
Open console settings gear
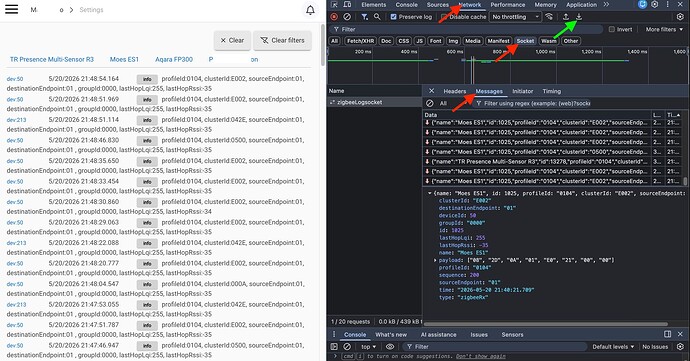[x=680, y=347]
